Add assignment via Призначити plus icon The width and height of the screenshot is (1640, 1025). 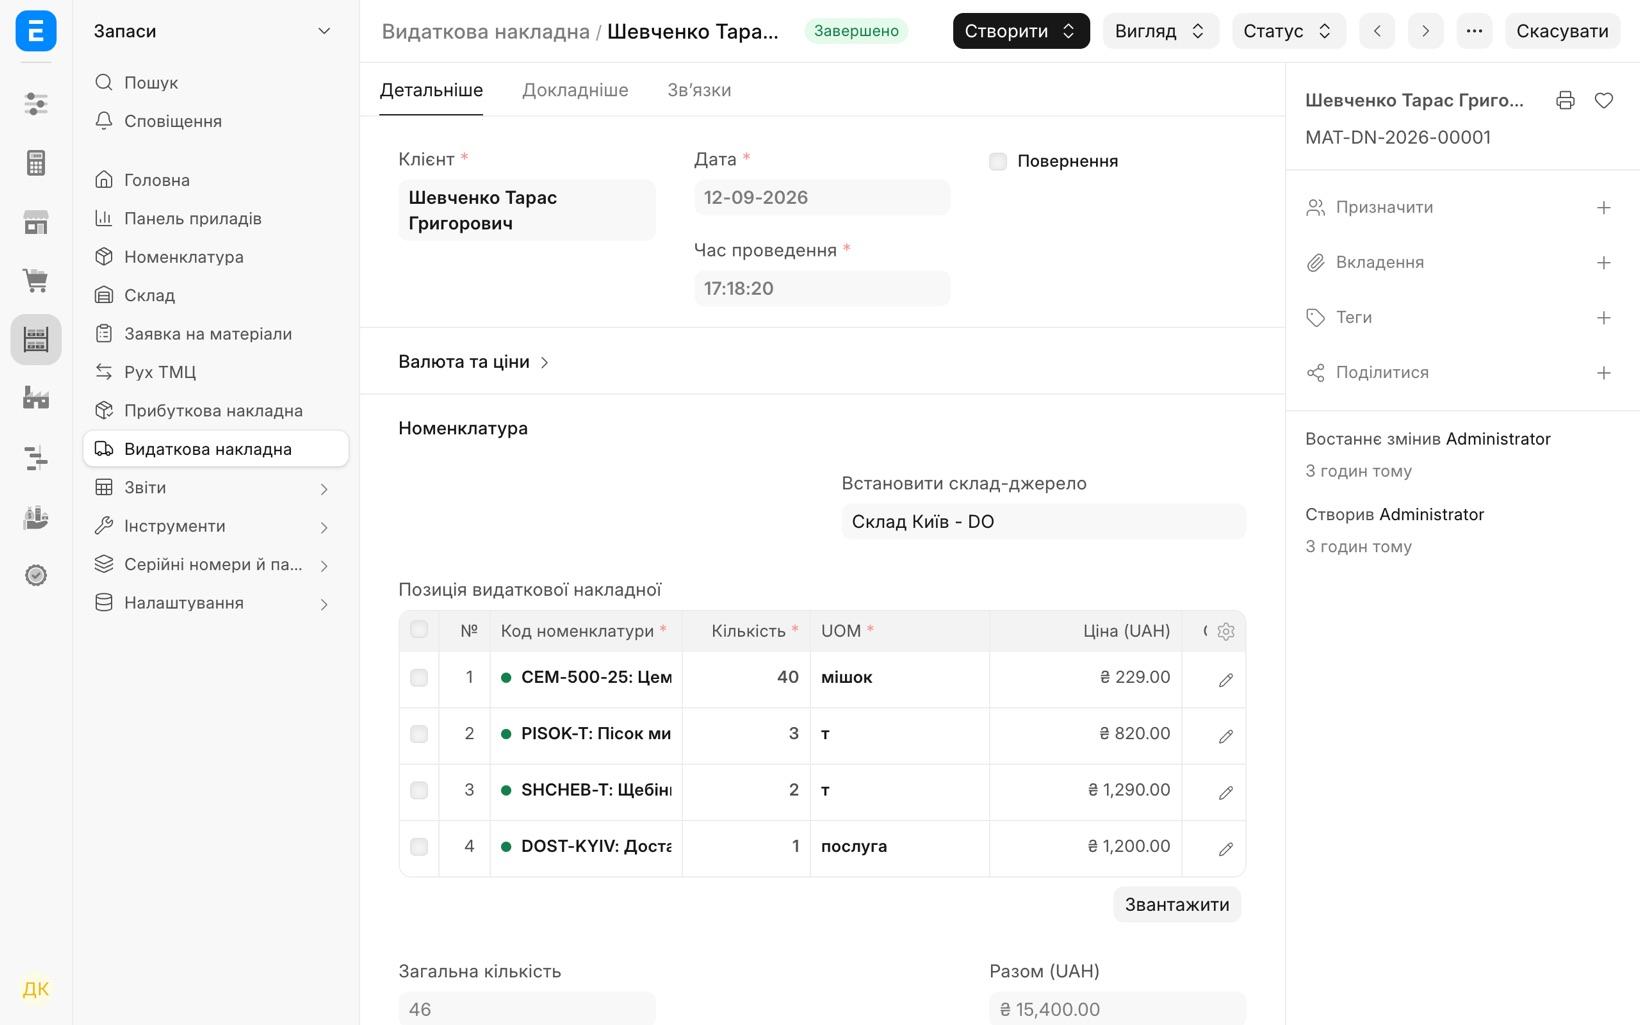[1604, 208]
